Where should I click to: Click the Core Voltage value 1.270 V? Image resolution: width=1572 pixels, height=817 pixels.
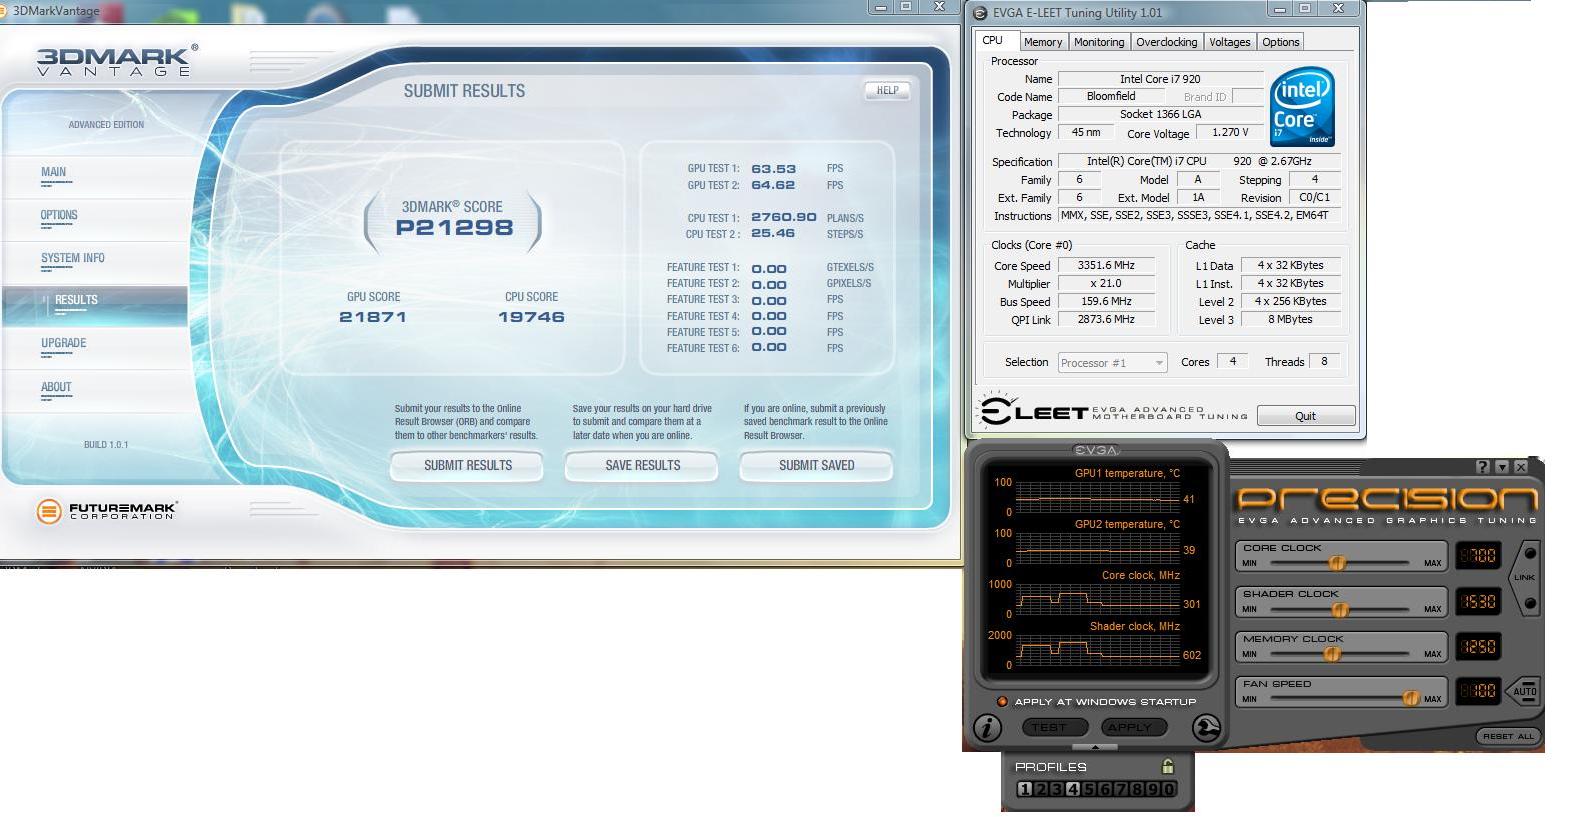1229,133
